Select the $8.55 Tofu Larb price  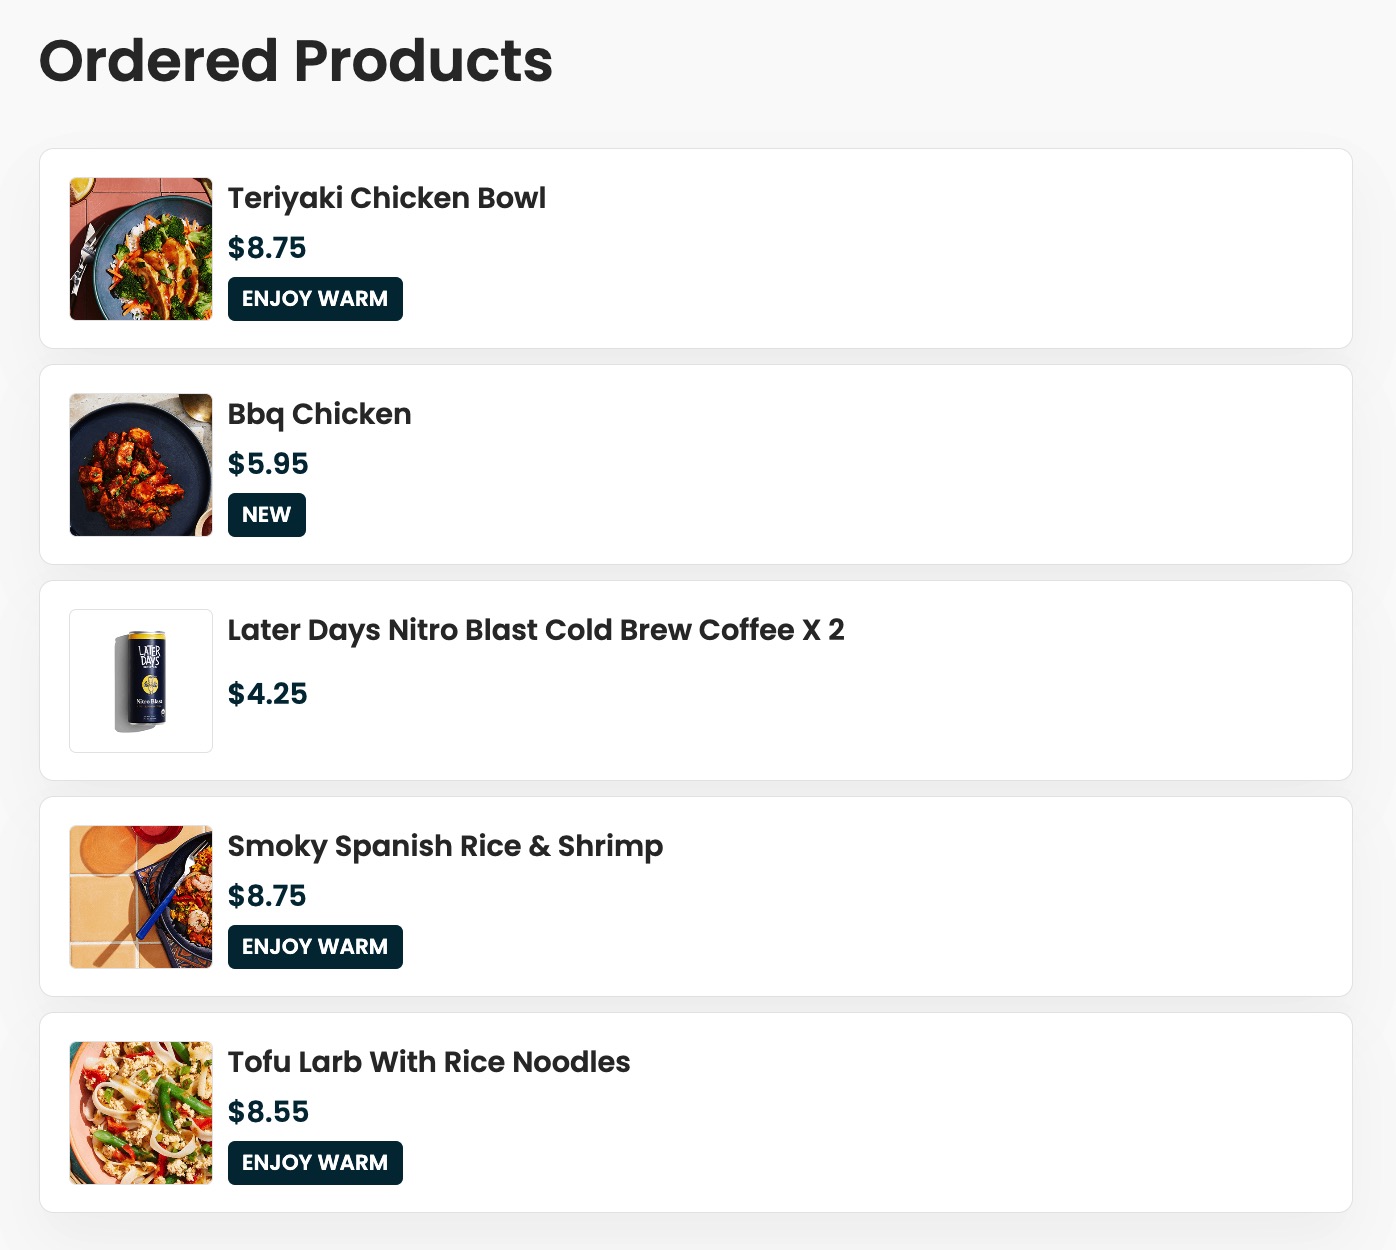[268, 1112]
